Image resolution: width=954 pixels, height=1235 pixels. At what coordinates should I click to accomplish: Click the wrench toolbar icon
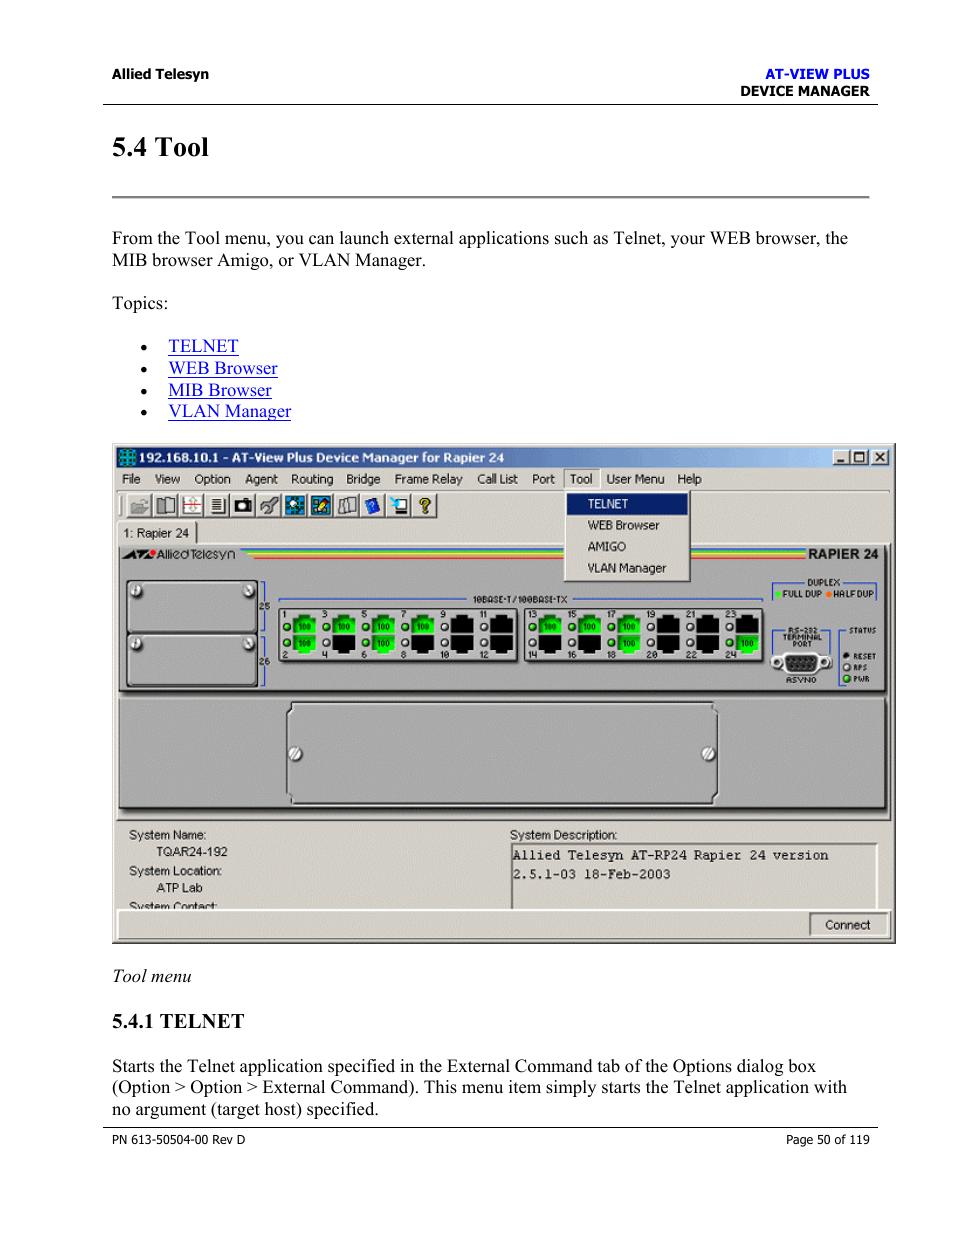(x=269, y=506)
